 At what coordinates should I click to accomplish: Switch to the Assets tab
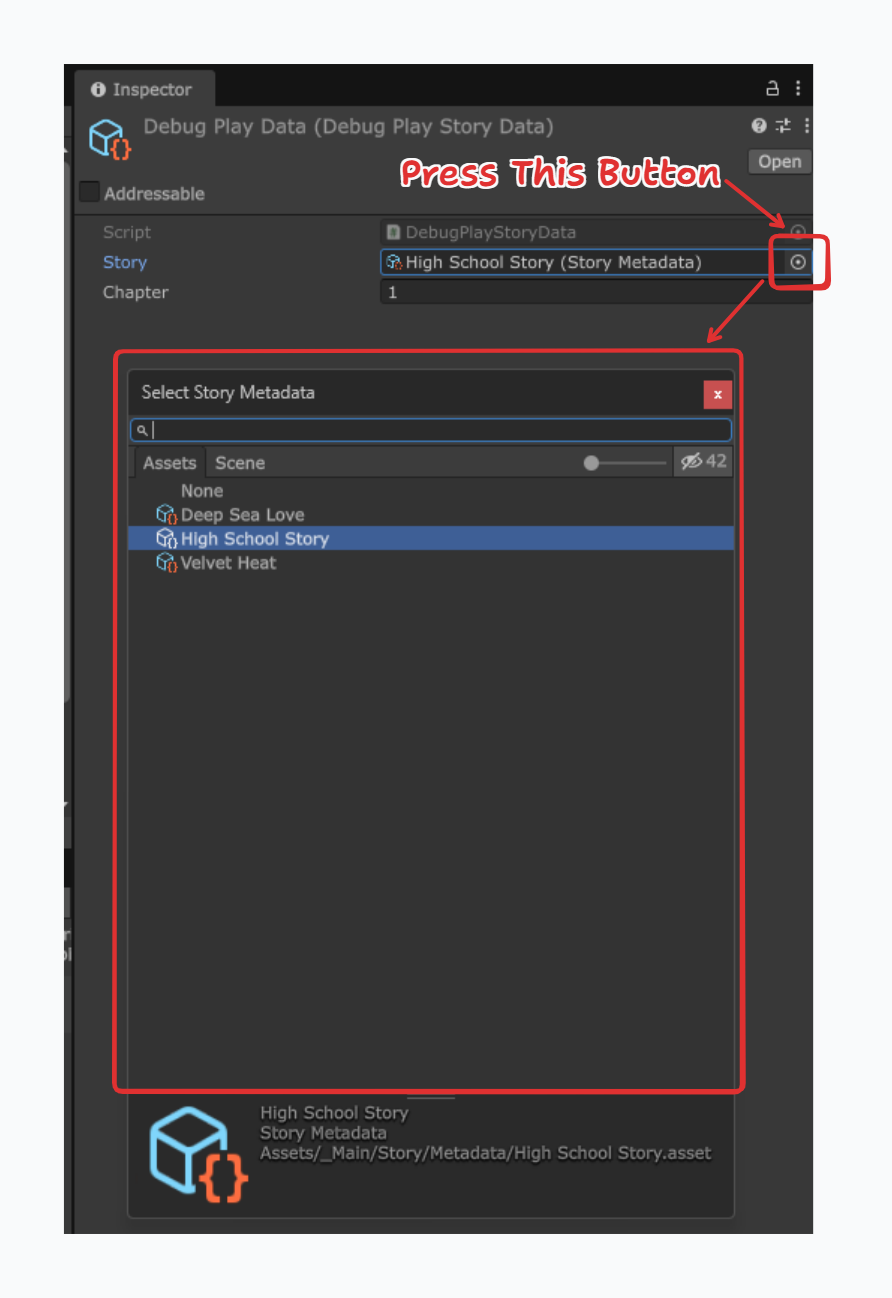[x=169, y=463]
